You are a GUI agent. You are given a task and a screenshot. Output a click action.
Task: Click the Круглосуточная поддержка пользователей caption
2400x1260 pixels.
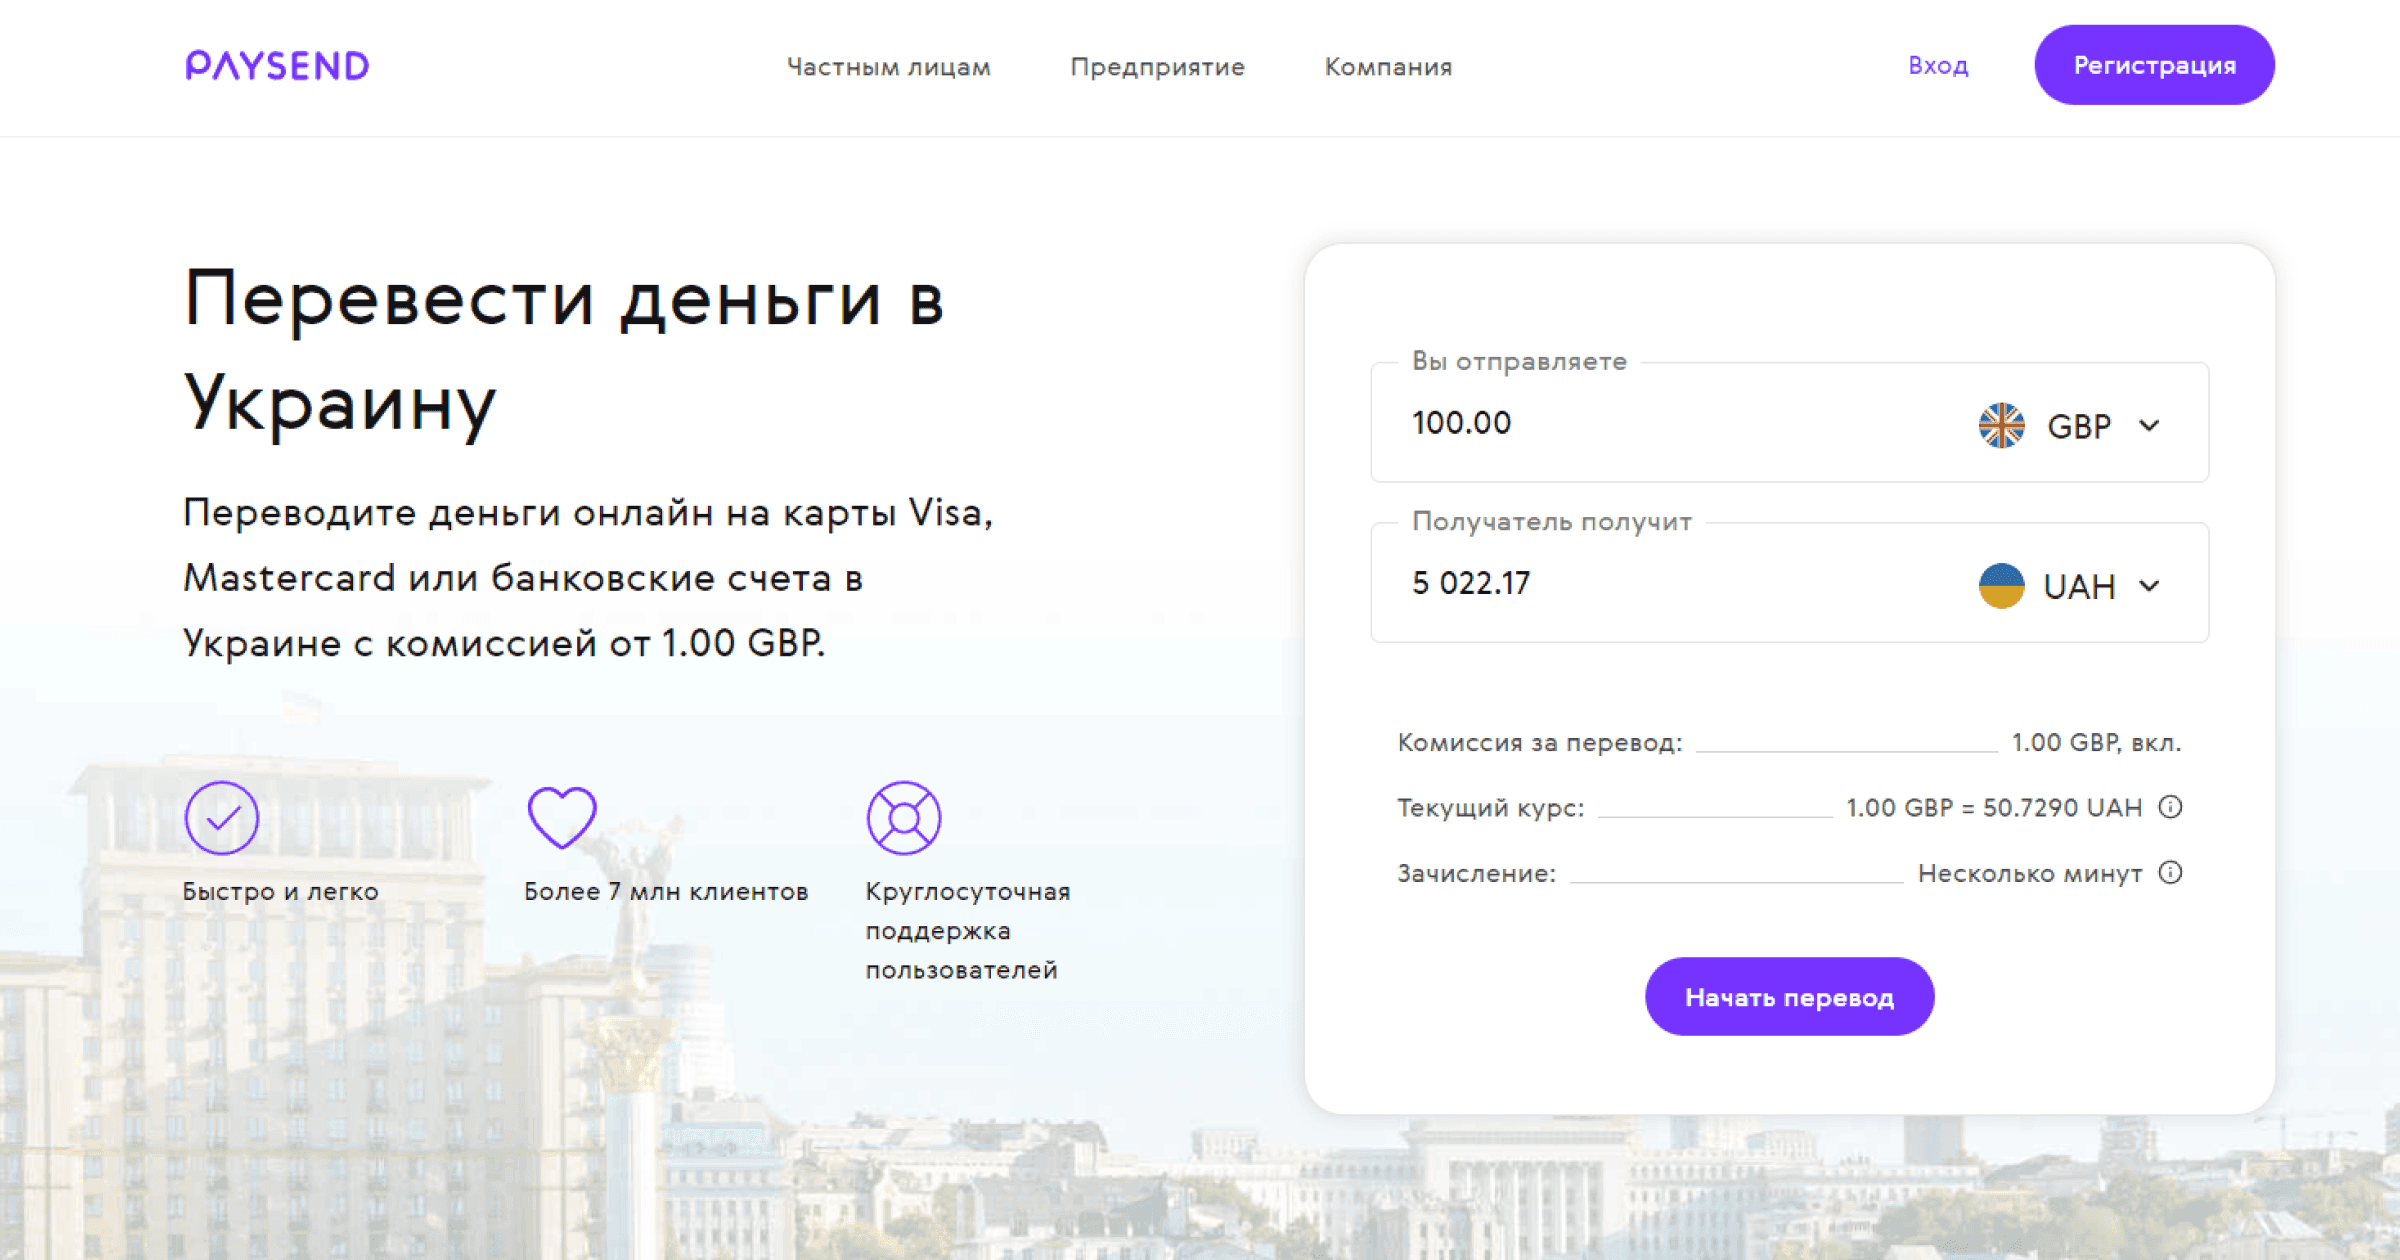[x=967, y=931]
